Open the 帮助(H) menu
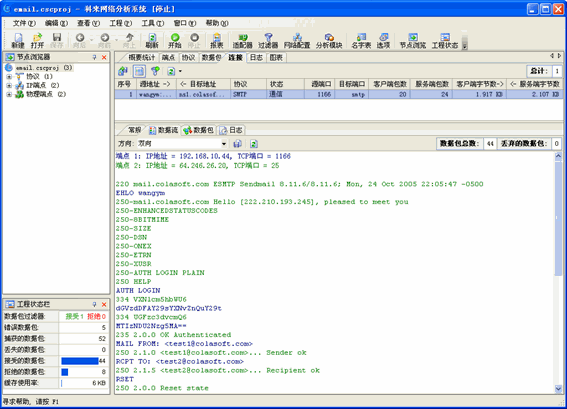567x409 pixels. pyautogui.click(x=217, y=23)
